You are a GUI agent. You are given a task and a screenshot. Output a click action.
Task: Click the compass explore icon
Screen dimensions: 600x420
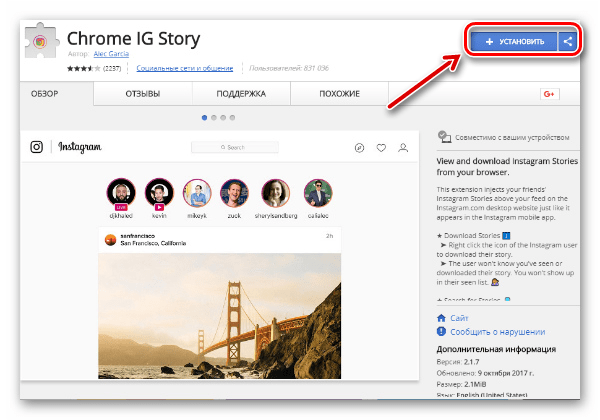360,148
